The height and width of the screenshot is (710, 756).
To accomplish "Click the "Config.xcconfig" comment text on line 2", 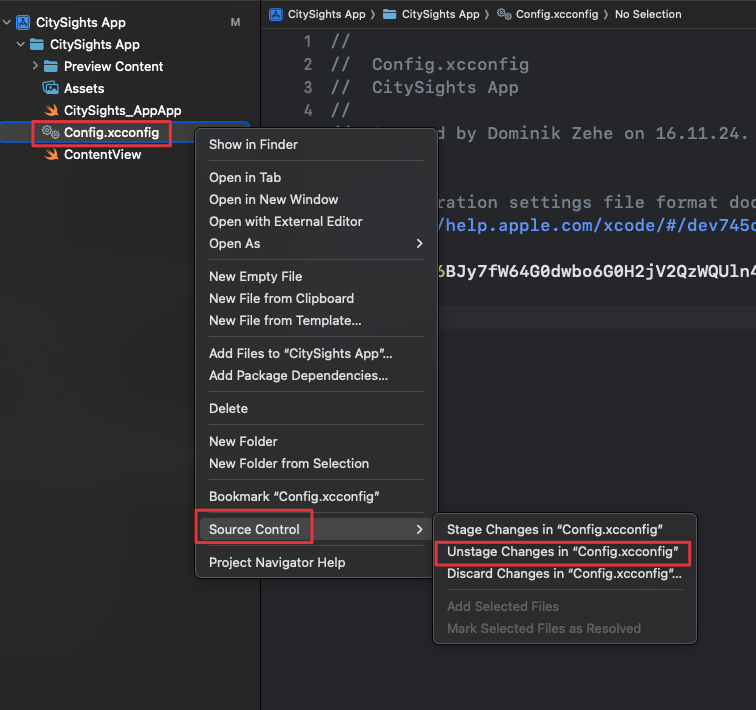I will coord(450,65).
